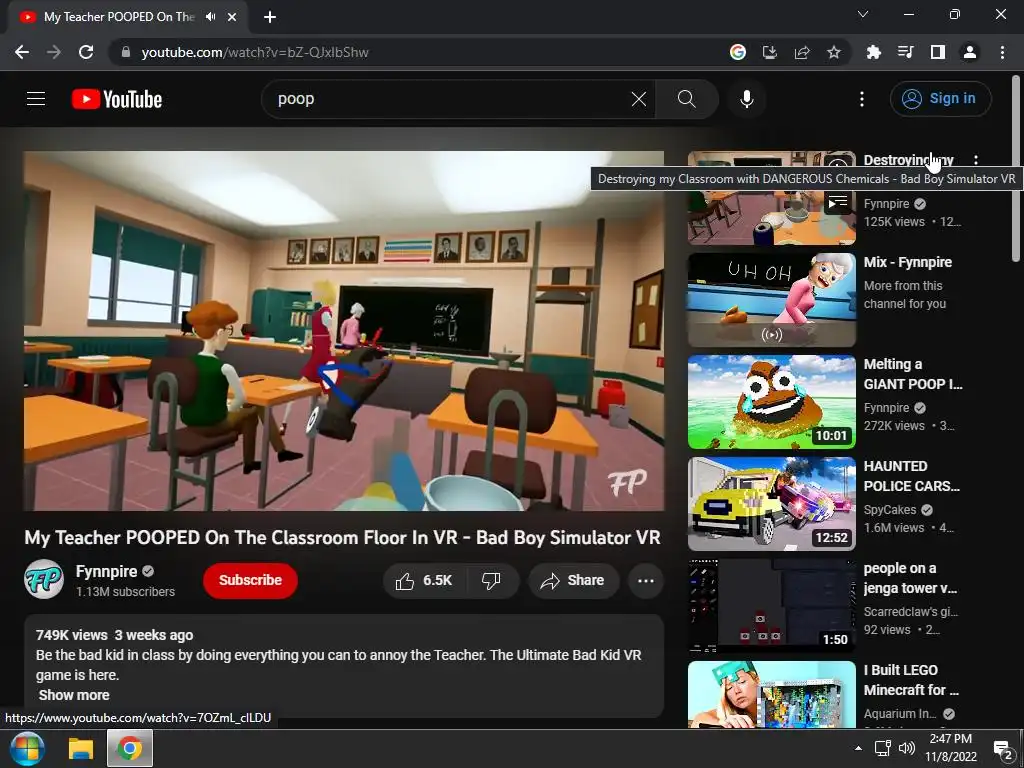View site info lock icon
The image size is (1024, 768).
(126, 52)
